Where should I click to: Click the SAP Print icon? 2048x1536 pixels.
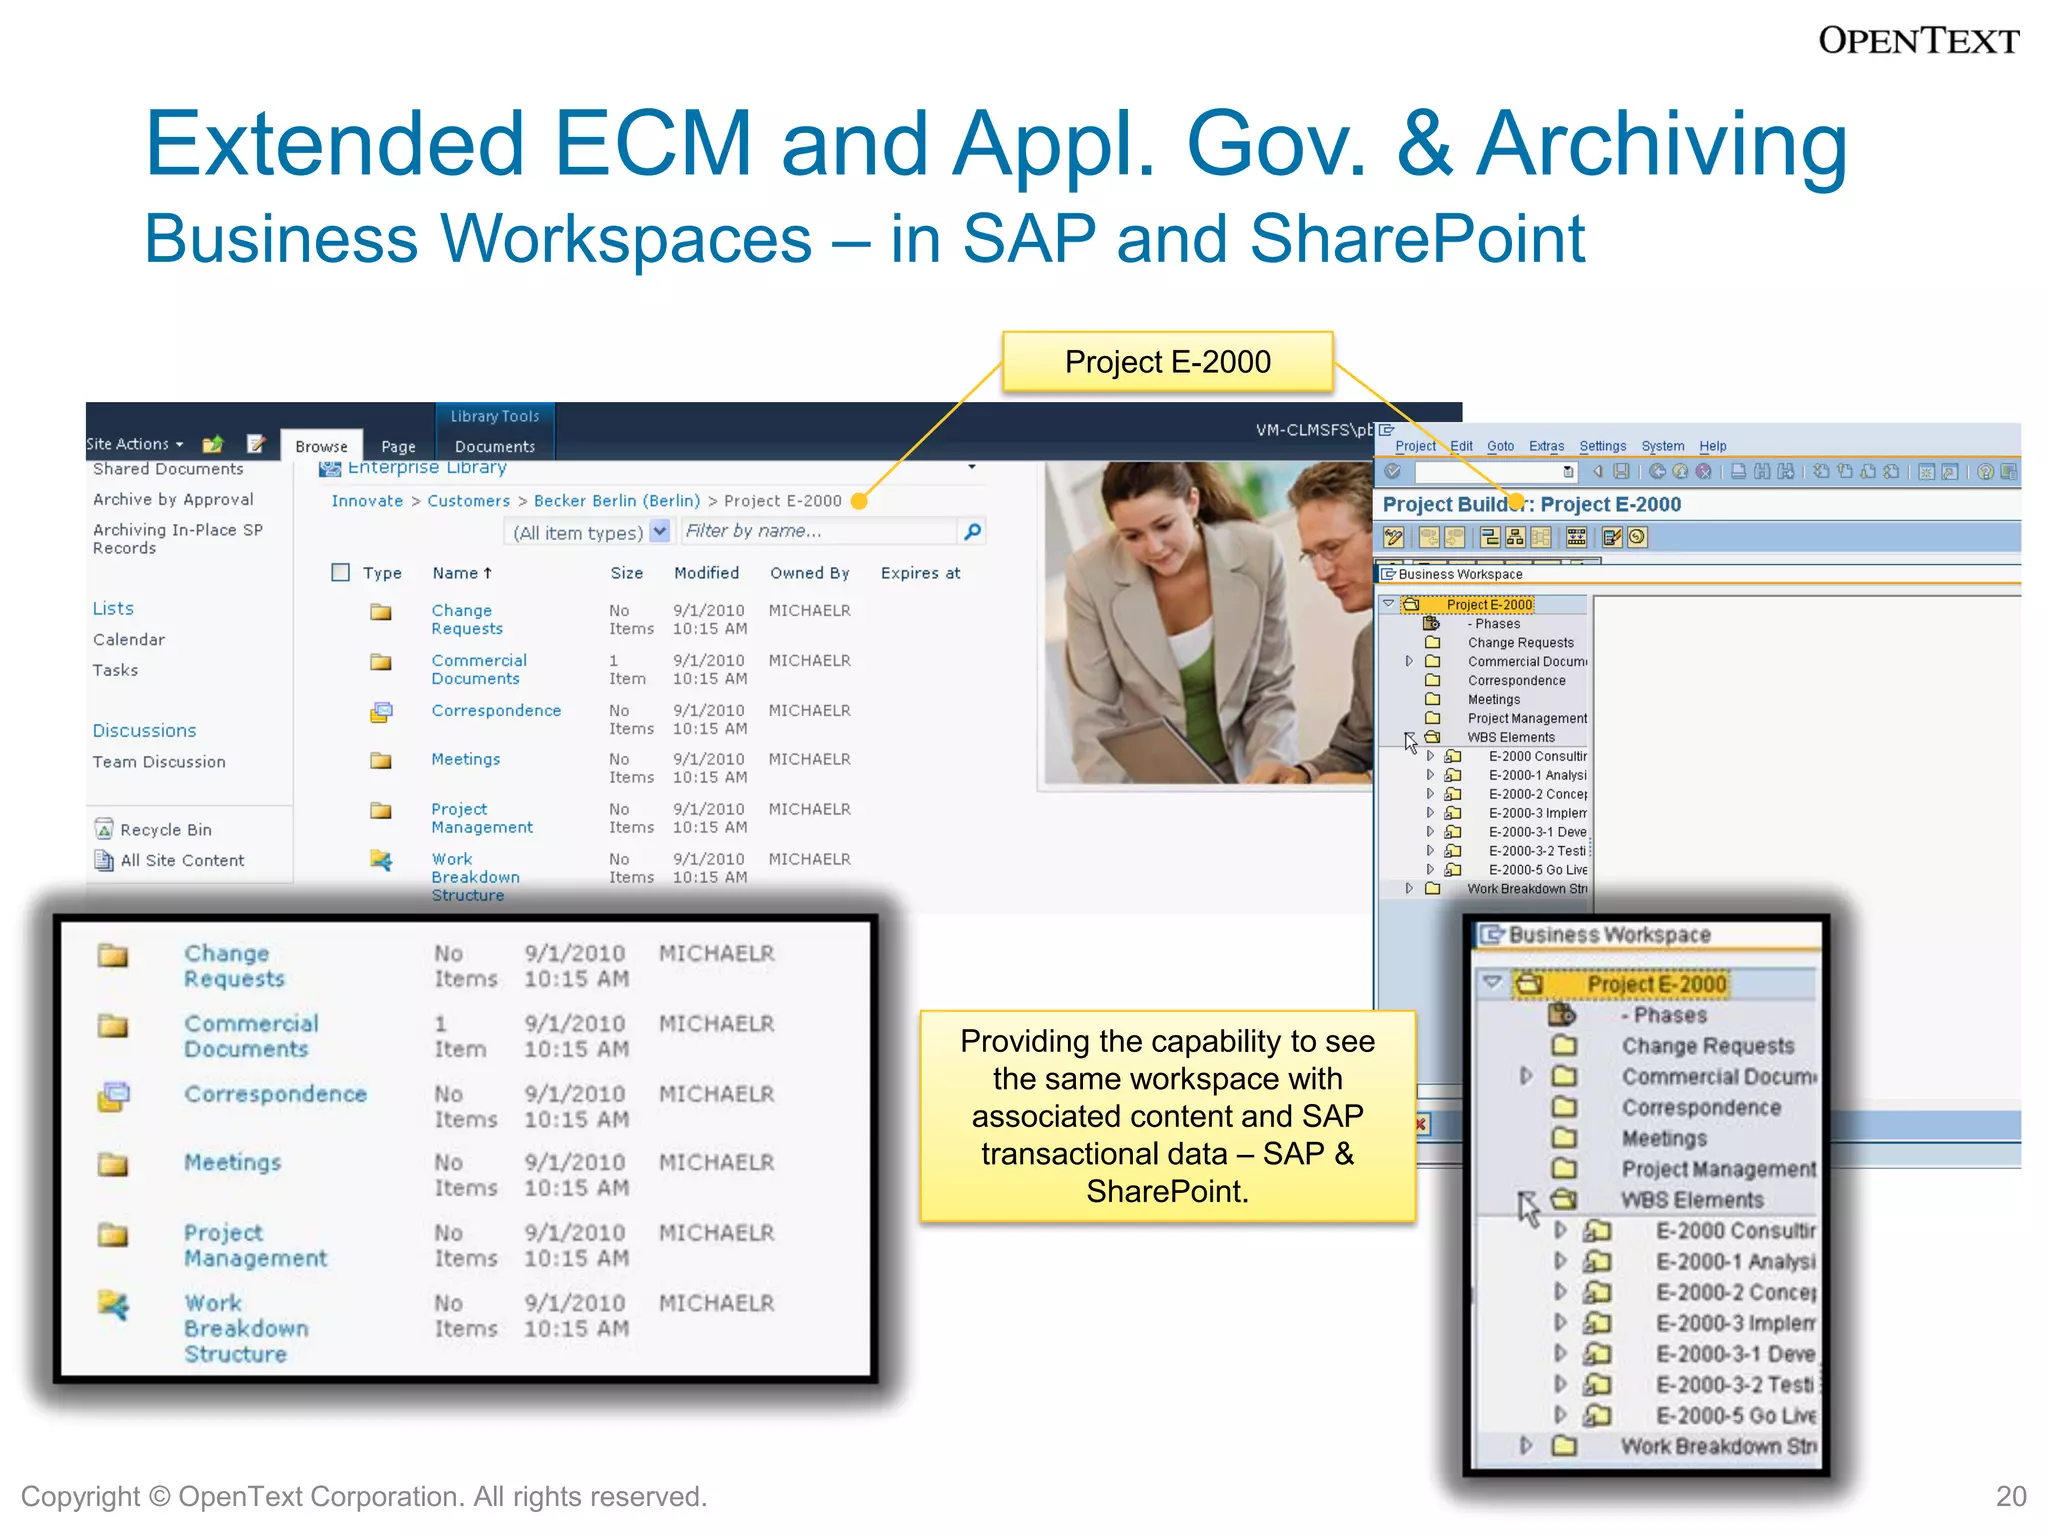(1739, 472)
